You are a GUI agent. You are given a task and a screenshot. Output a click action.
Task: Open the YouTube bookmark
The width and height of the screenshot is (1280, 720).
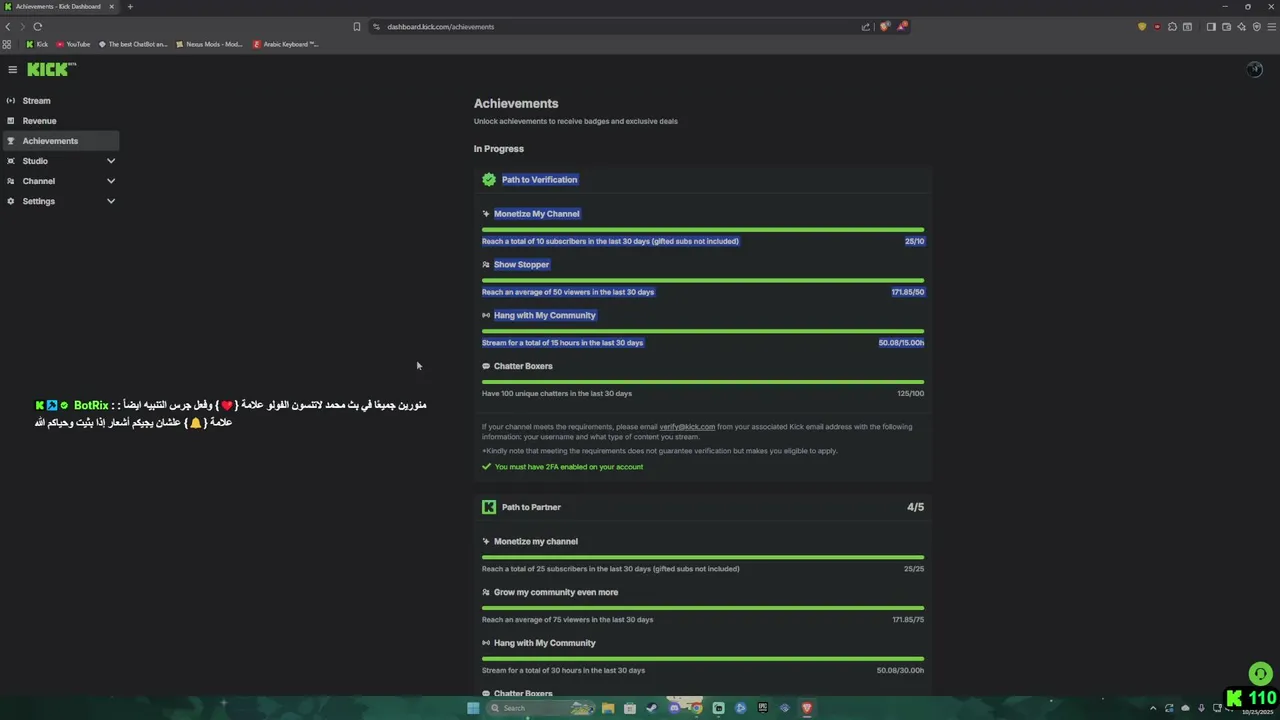click(73, 44)
